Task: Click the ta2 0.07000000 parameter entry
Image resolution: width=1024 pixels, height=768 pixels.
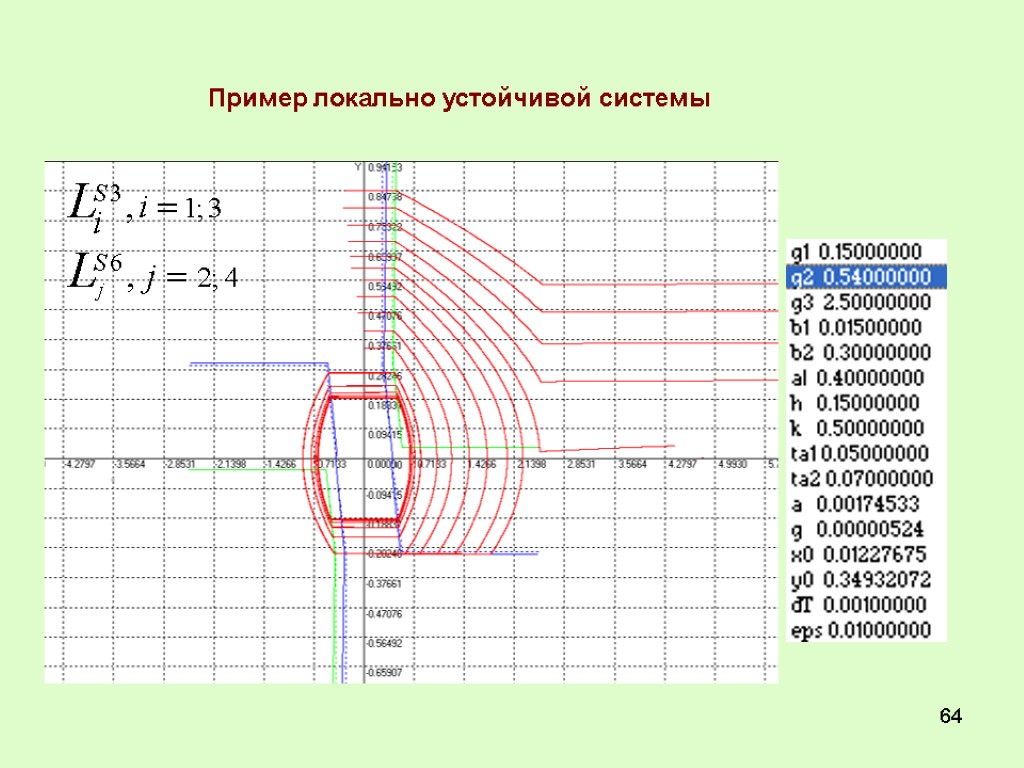Action: tap(862, 479)
